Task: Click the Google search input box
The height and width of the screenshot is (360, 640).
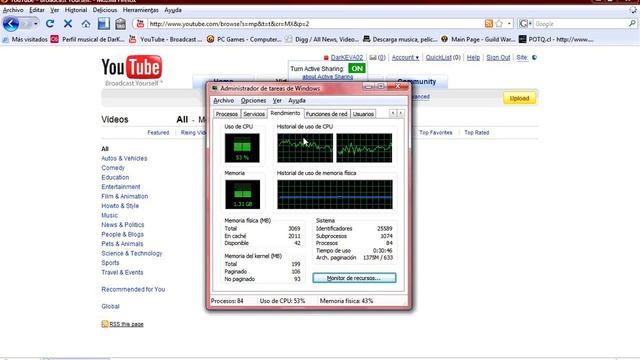Action: pyautogui.click(x=580, y=24)
